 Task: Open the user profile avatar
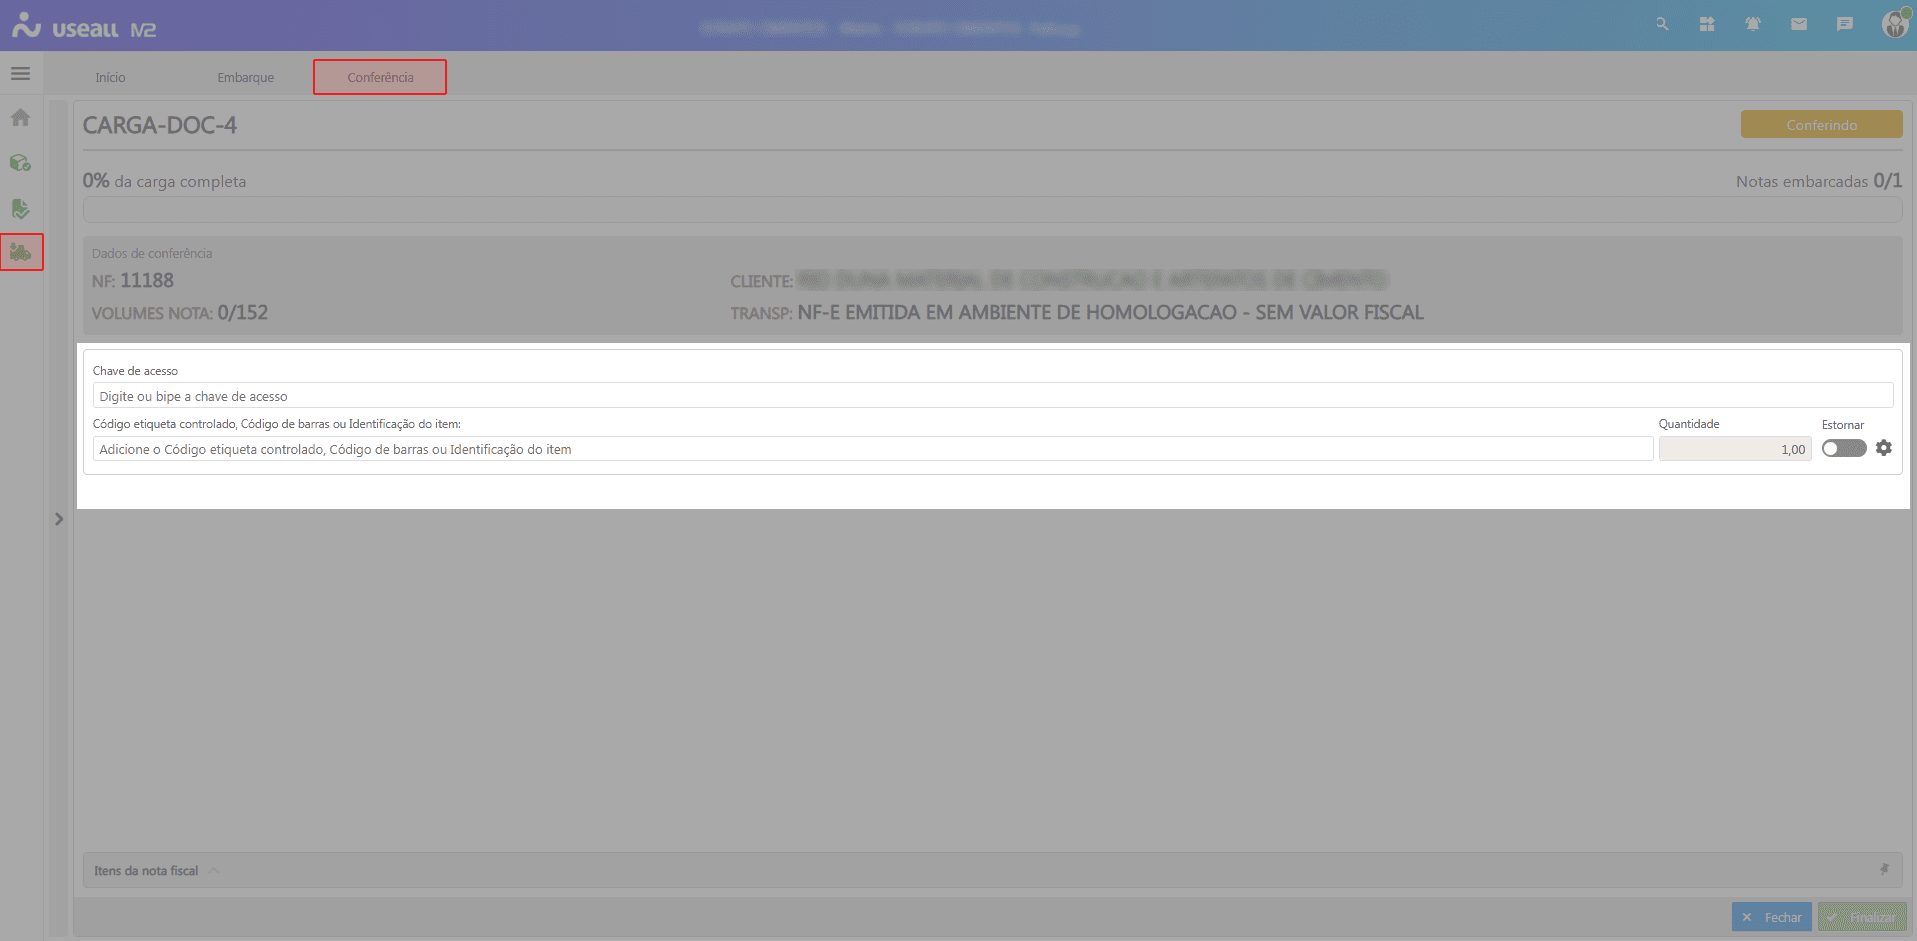click(x=1893, y=24)
